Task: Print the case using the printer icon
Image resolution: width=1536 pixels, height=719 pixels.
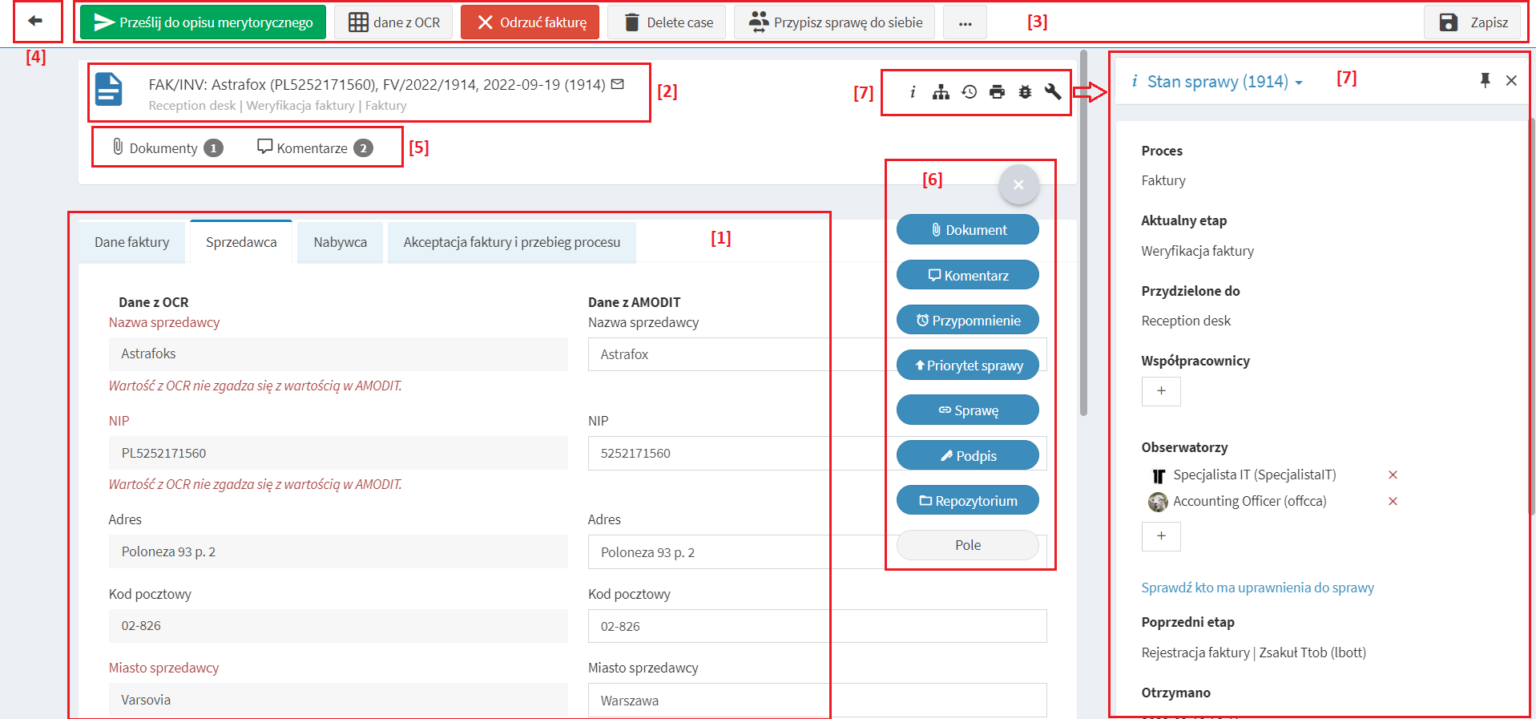Action: pyautogui.click(x=996, y=91)
